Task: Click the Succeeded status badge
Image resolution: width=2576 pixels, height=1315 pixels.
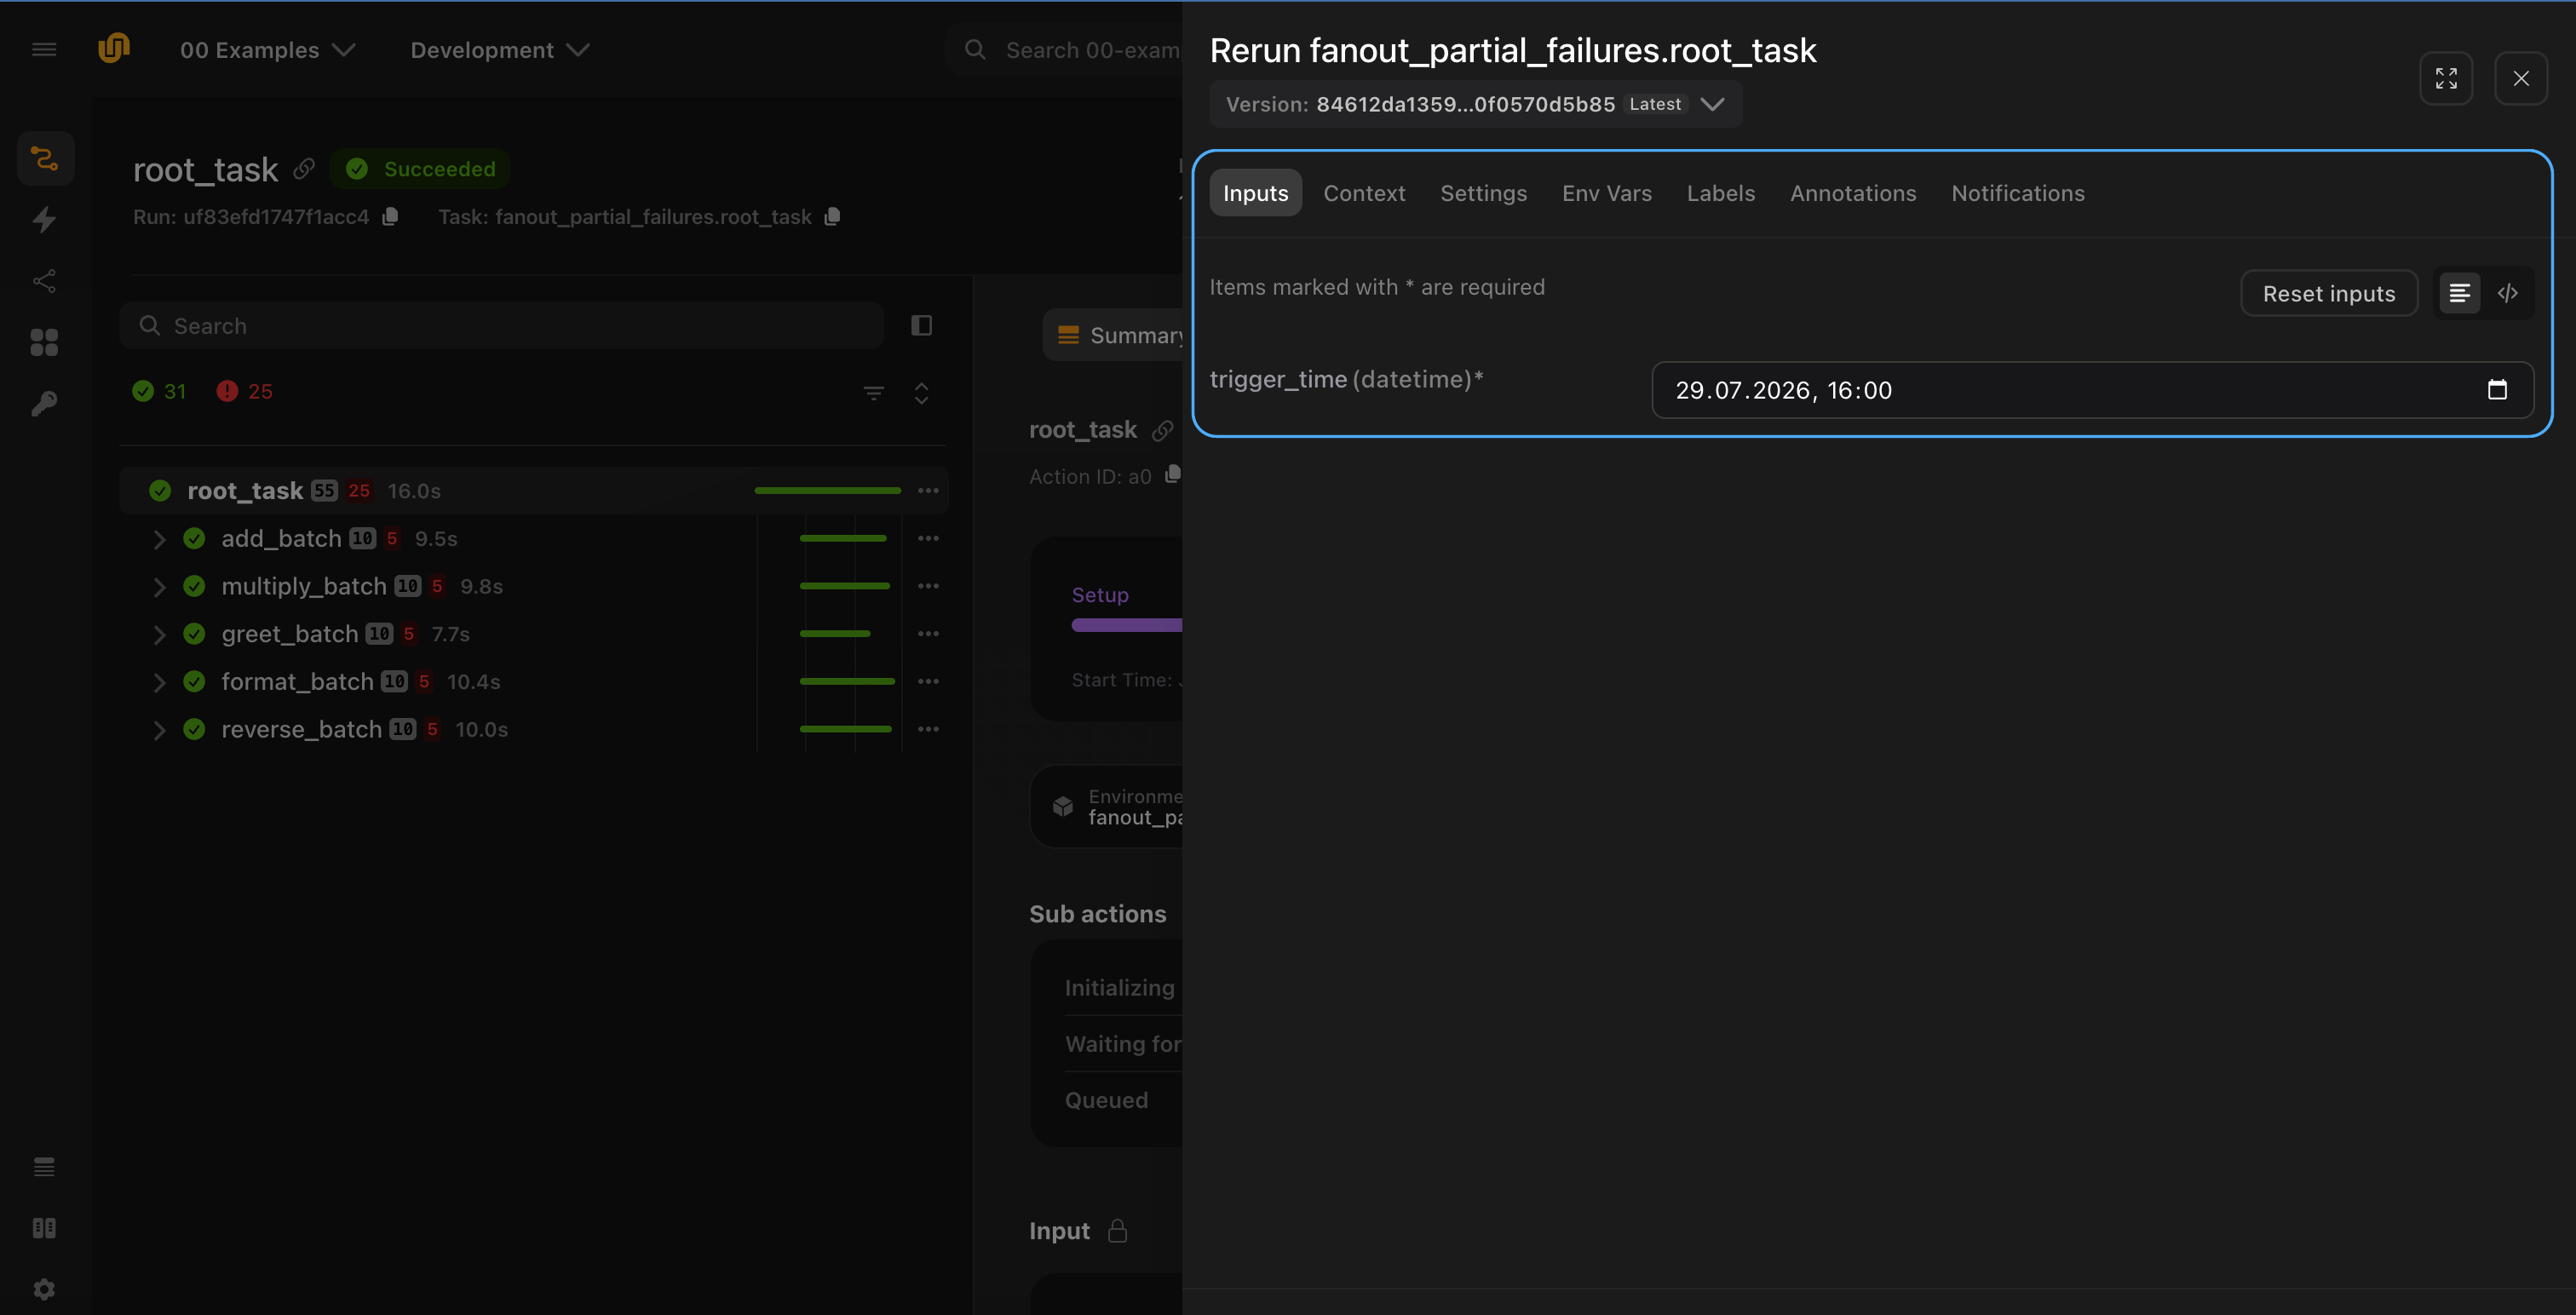Action: (x=419, y=169)
